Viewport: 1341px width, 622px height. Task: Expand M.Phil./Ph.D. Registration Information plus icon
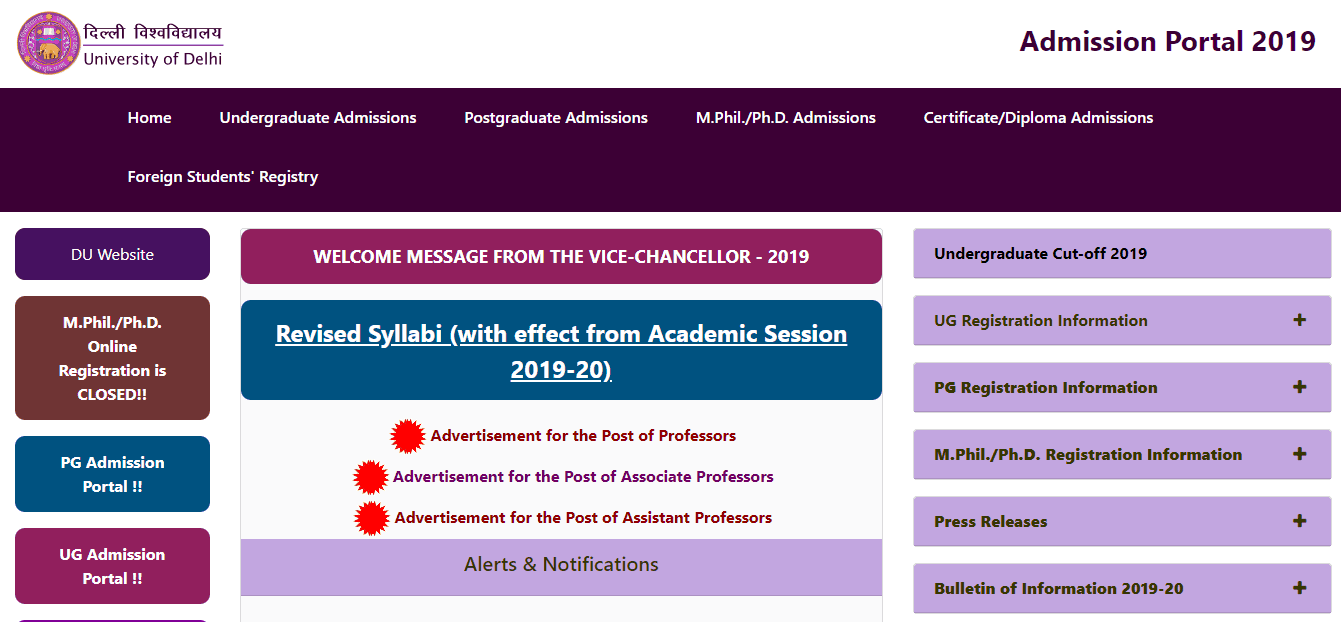coord(1299,454)
